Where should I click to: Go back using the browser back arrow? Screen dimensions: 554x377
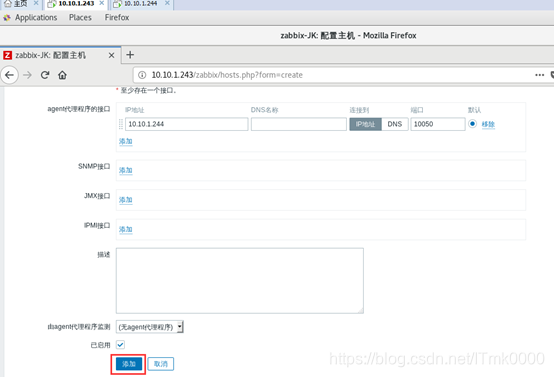pos(9,75)
